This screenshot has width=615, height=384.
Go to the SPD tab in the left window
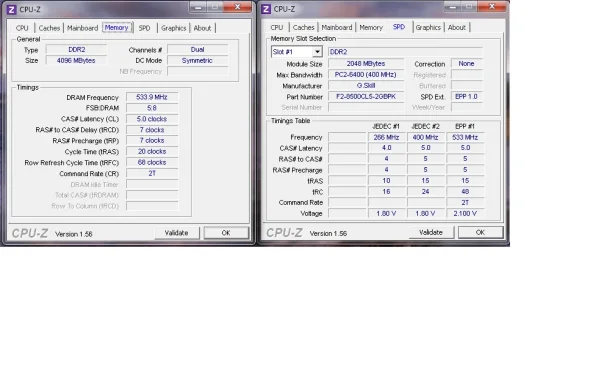click(144, 28)
